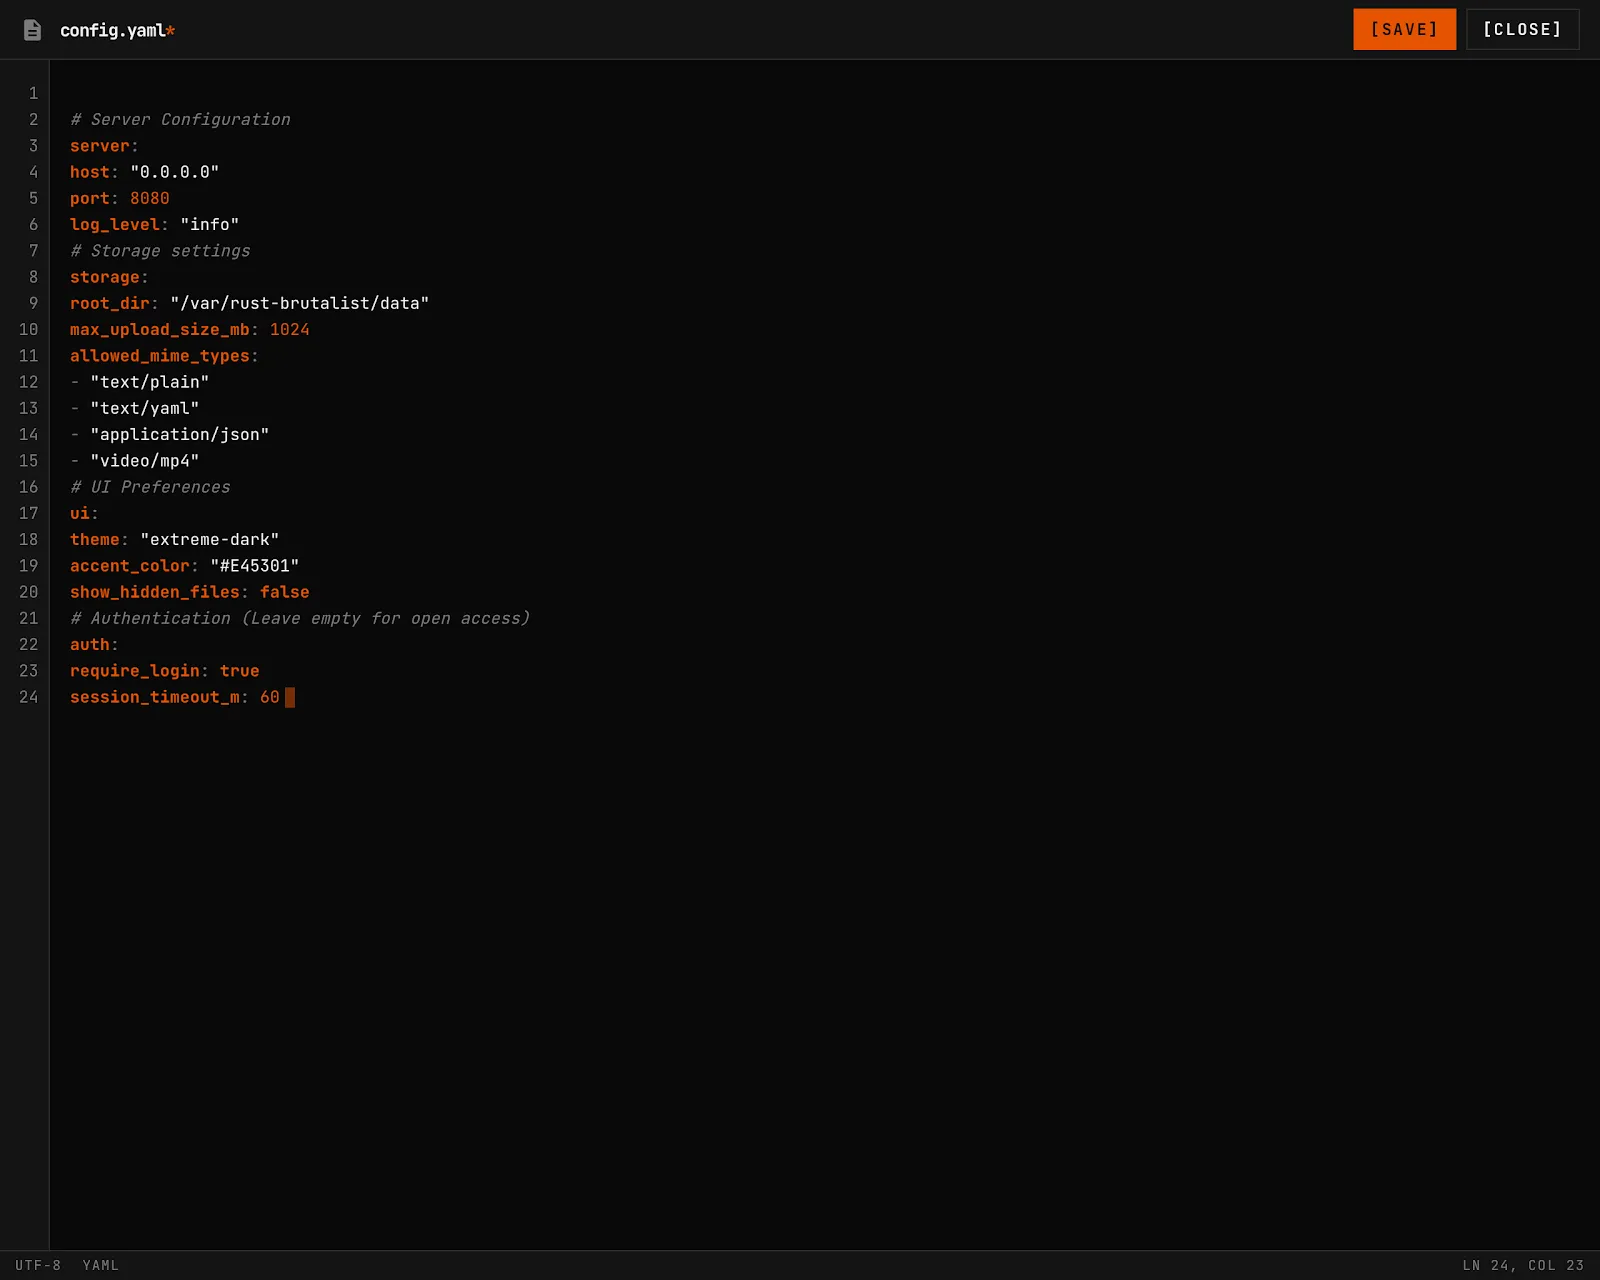Screen dimensions: 1600x1280
Task: Click the 'allowed_mime_types:' key
Action: click(164, 356)
